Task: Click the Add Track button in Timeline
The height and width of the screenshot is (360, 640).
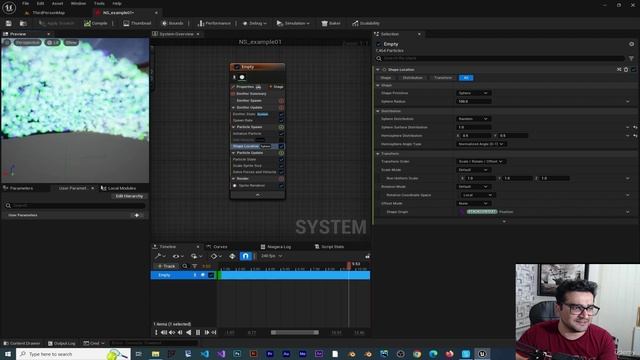Action: click(x=166, y=266)
